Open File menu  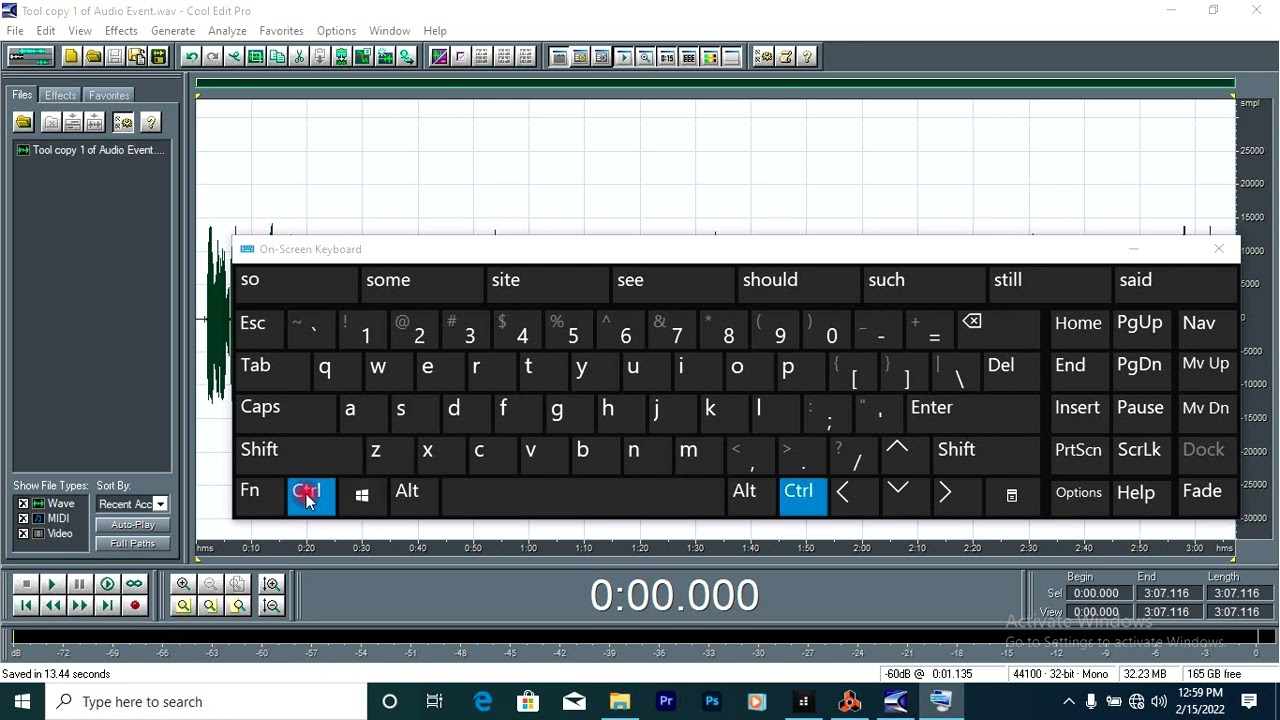(15, 31)
